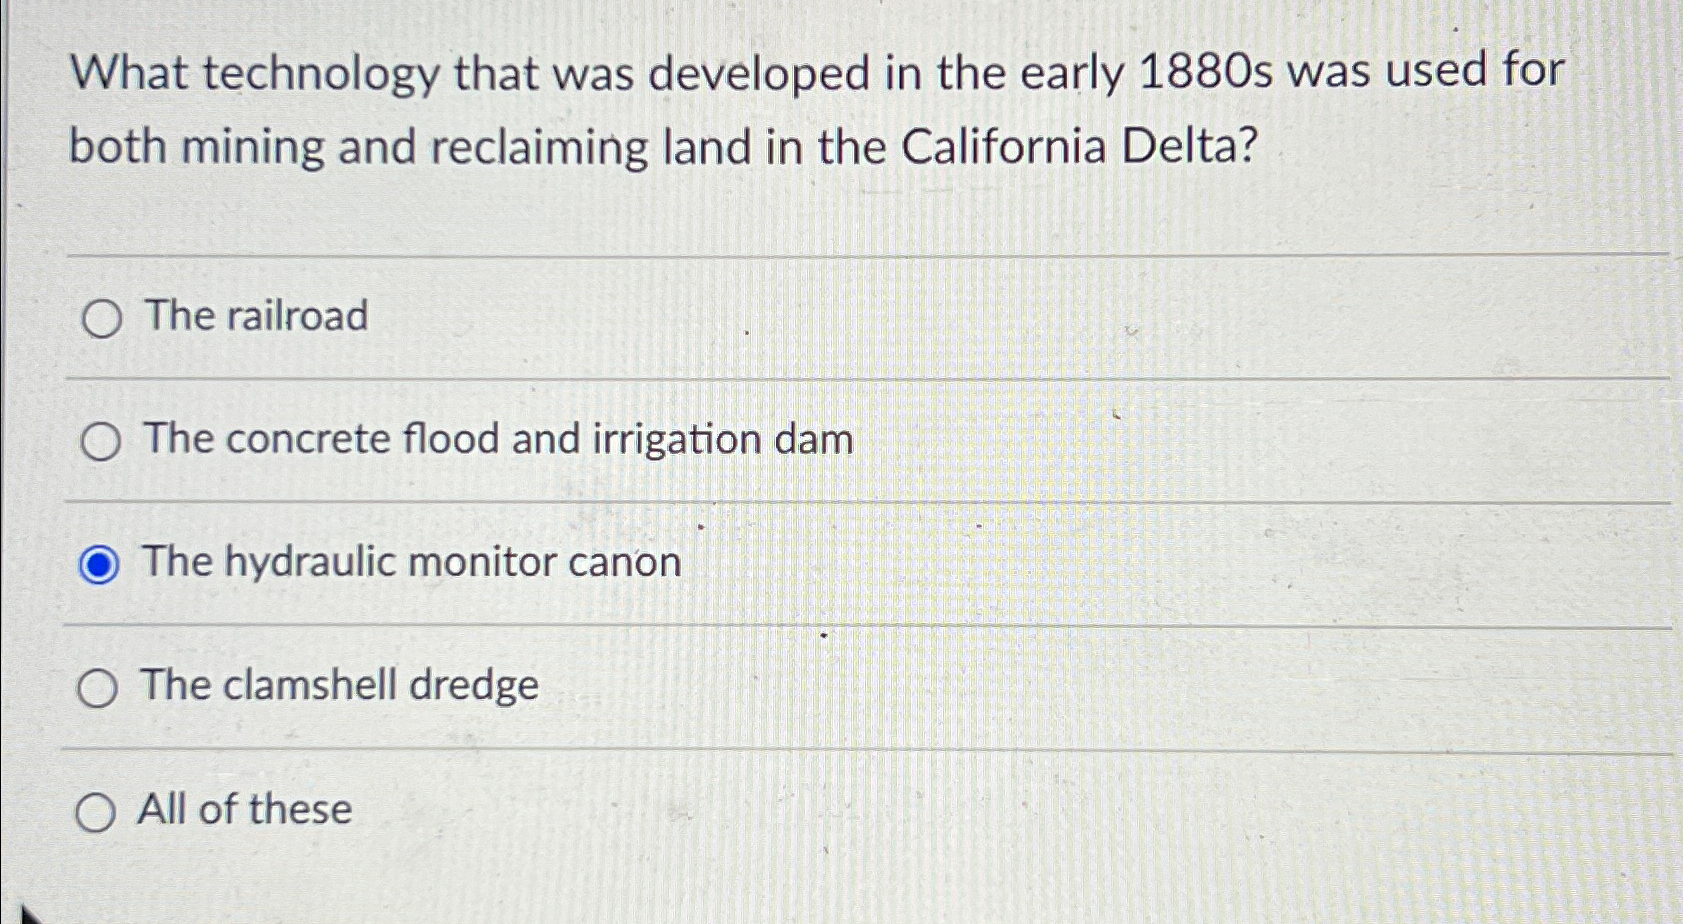Select the All of these answer text
The height and width of the screenshot is (924, 1683).
click(244, 809)
